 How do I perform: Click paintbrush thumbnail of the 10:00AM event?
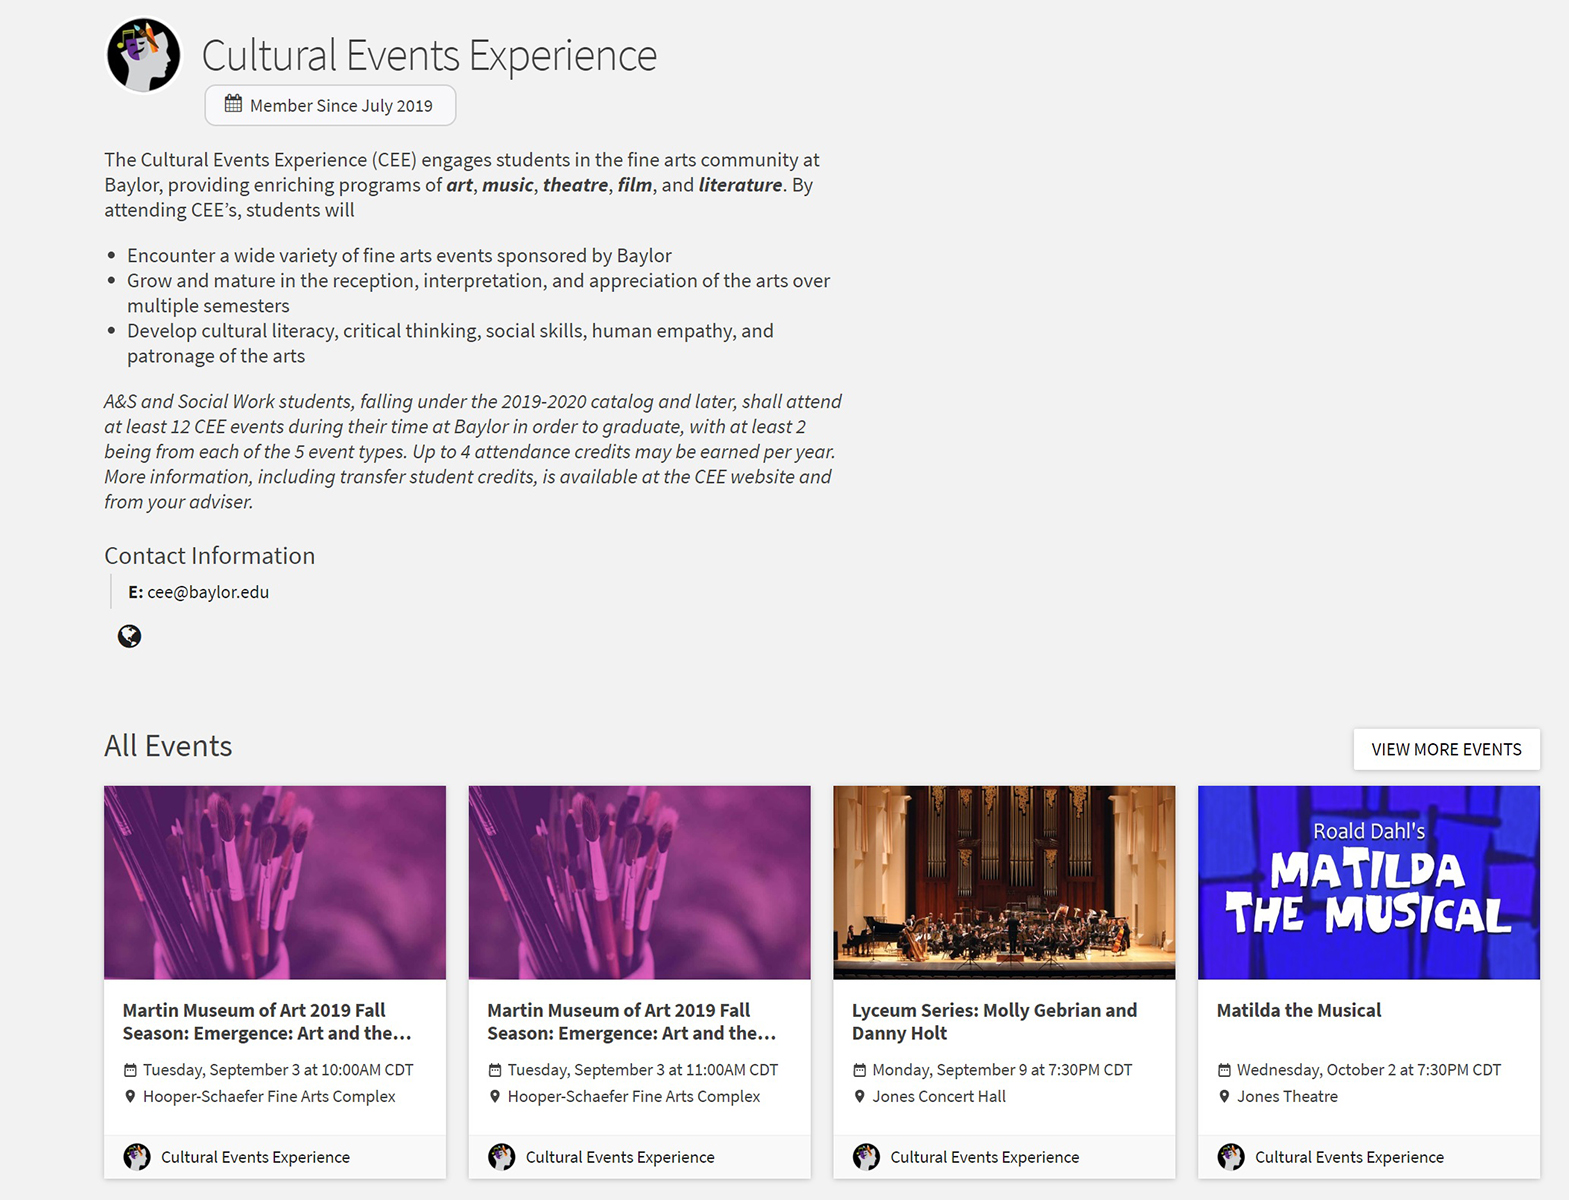(275, 882)
